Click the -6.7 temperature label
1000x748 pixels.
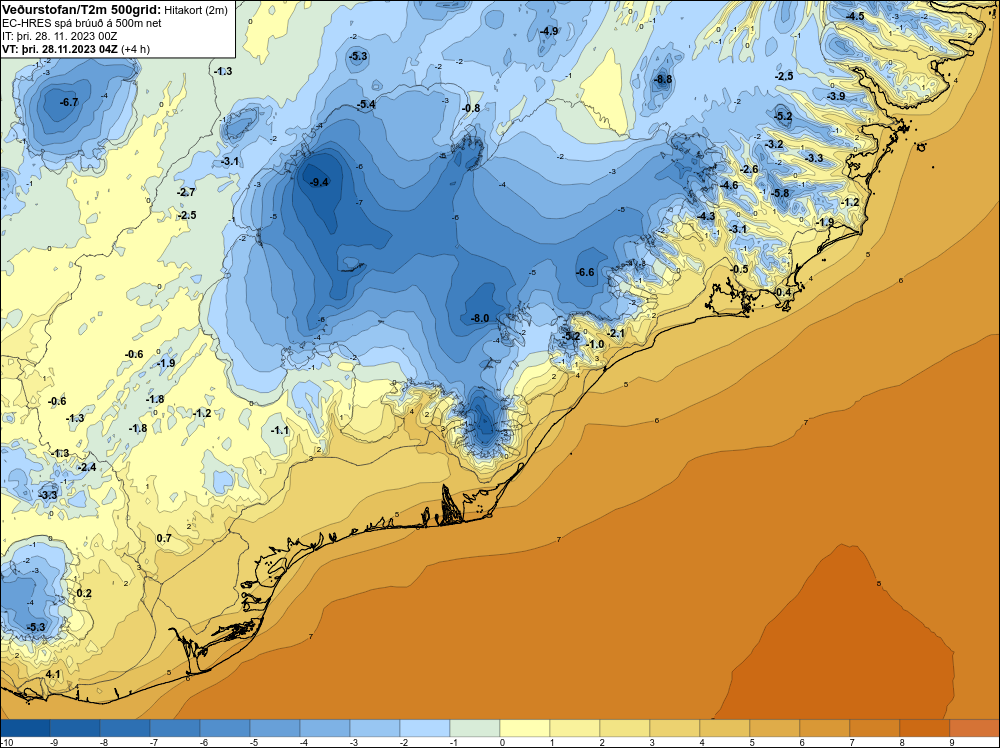[x=69, y=102]
